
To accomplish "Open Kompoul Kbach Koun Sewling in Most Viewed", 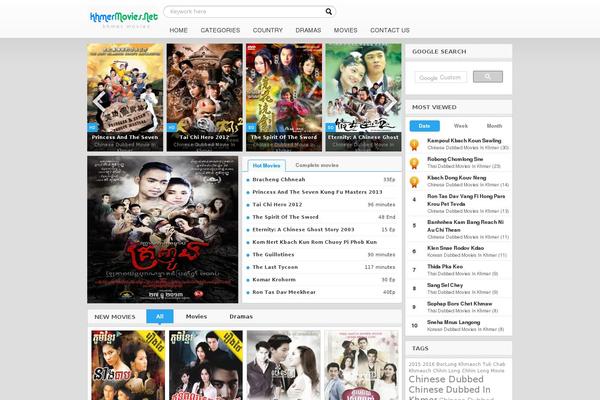I will coord(464,140).
